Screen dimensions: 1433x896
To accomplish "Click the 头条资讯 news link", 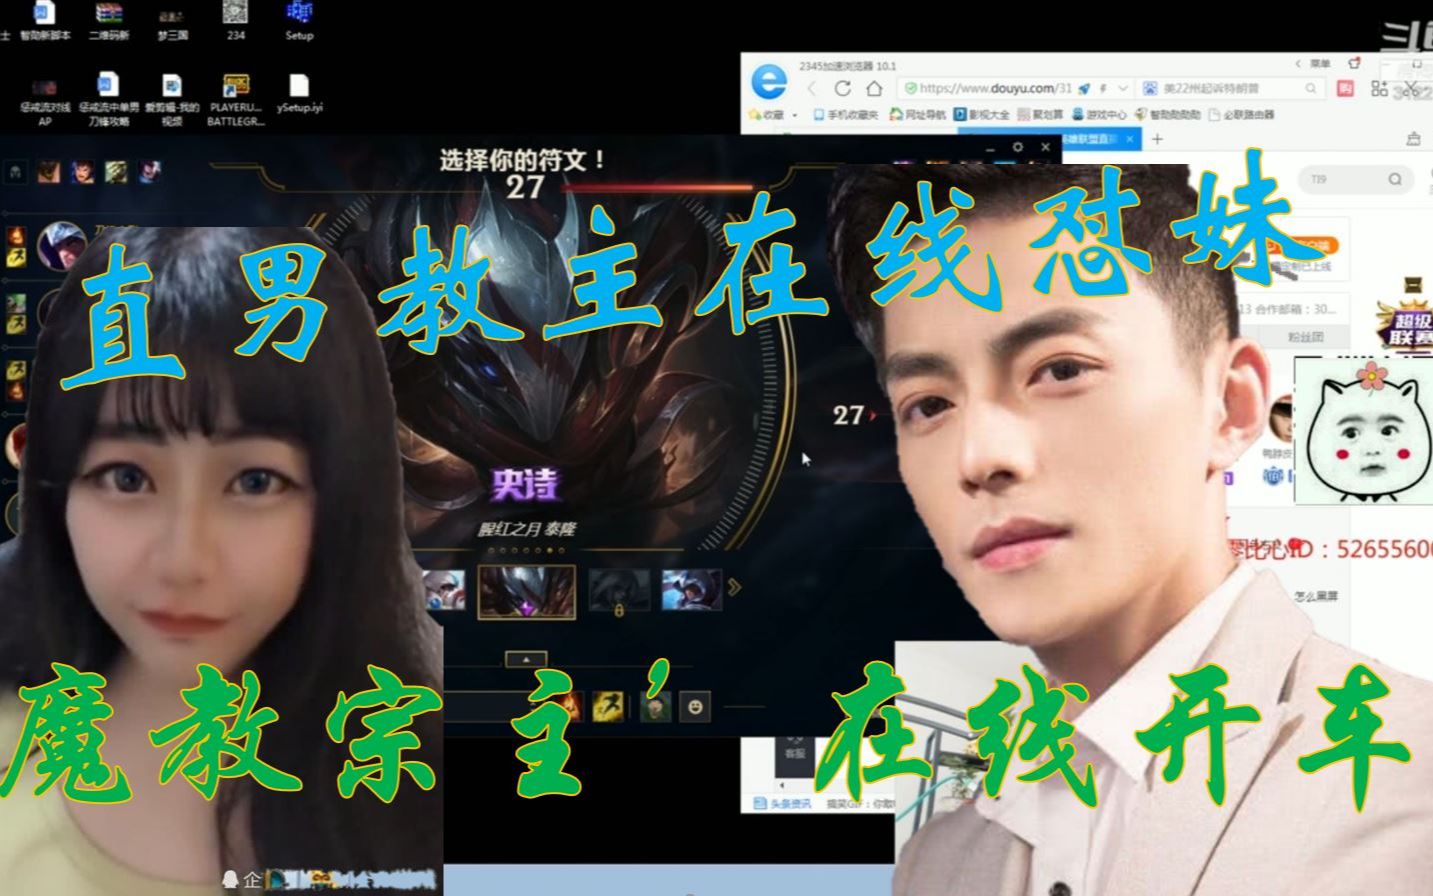I will 782,803.
